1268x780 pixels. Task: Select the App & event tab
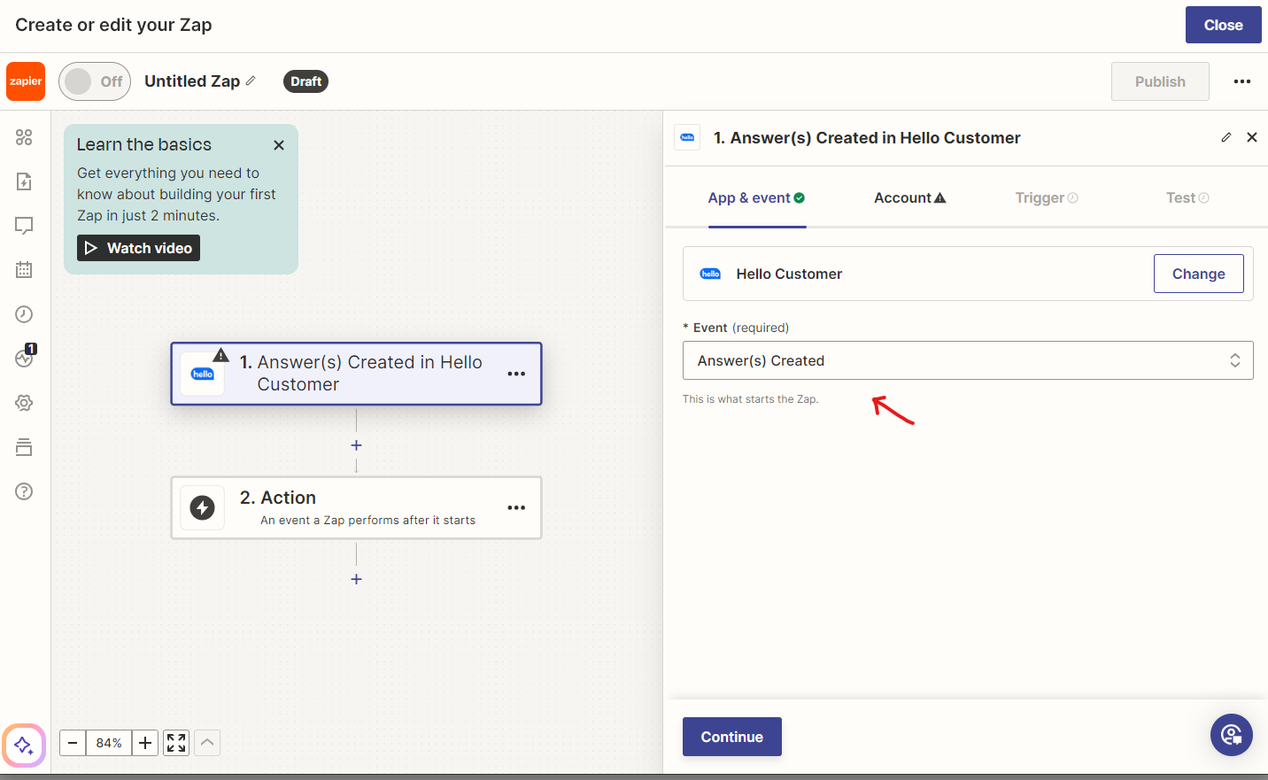(x=755, y=198)
